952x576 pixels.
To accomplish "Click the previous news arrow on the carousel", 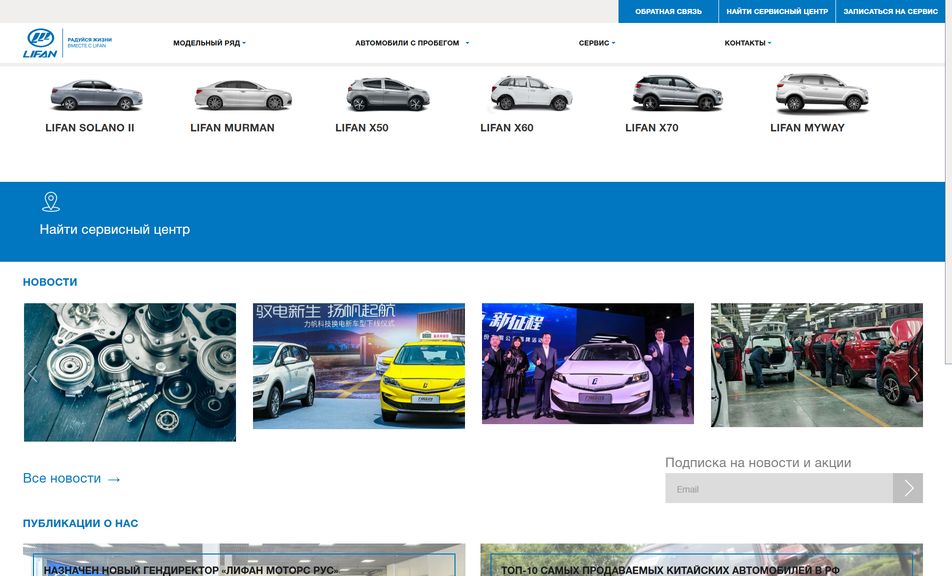I will click(33, 374).
